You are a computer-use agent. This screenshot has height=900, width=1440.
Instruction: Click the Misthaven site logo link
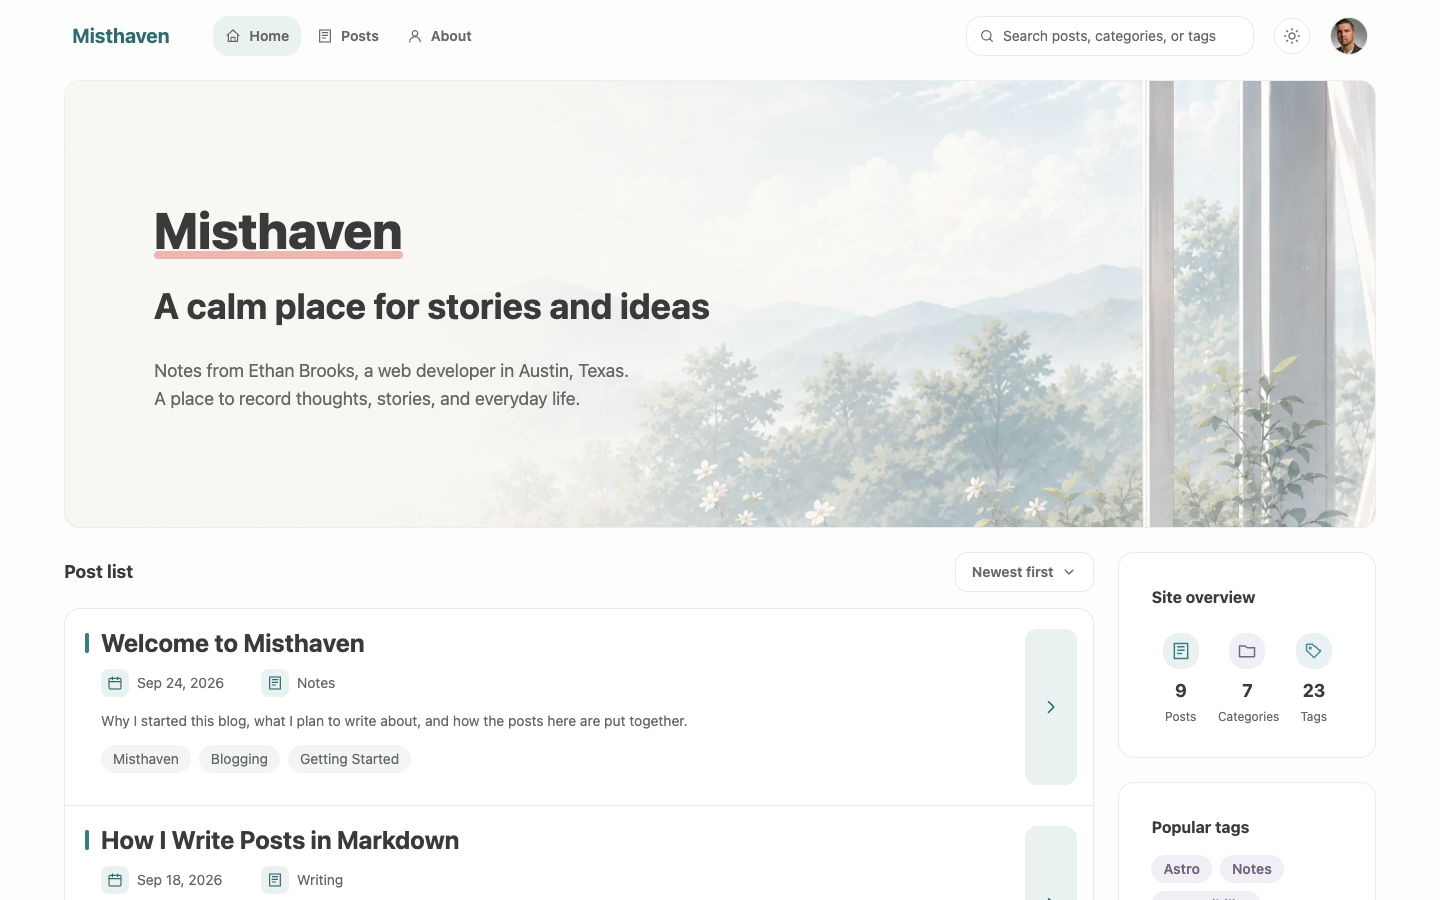click(x=121, y=36)
